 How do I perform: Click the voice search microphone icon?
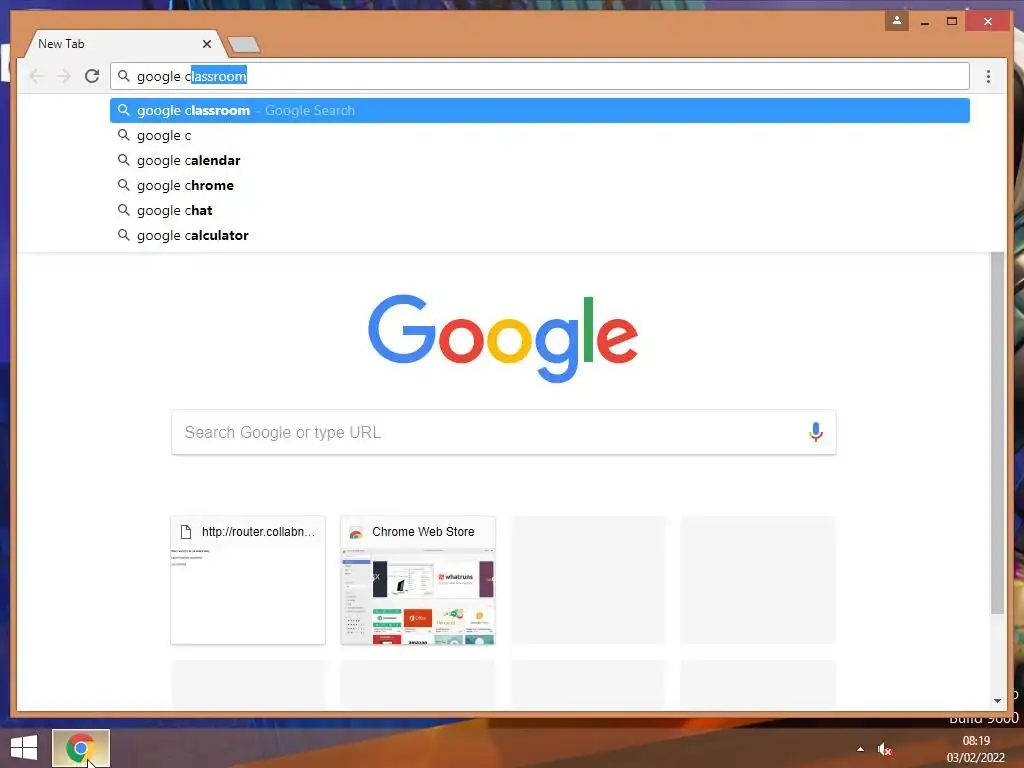(x=816, y=432)
